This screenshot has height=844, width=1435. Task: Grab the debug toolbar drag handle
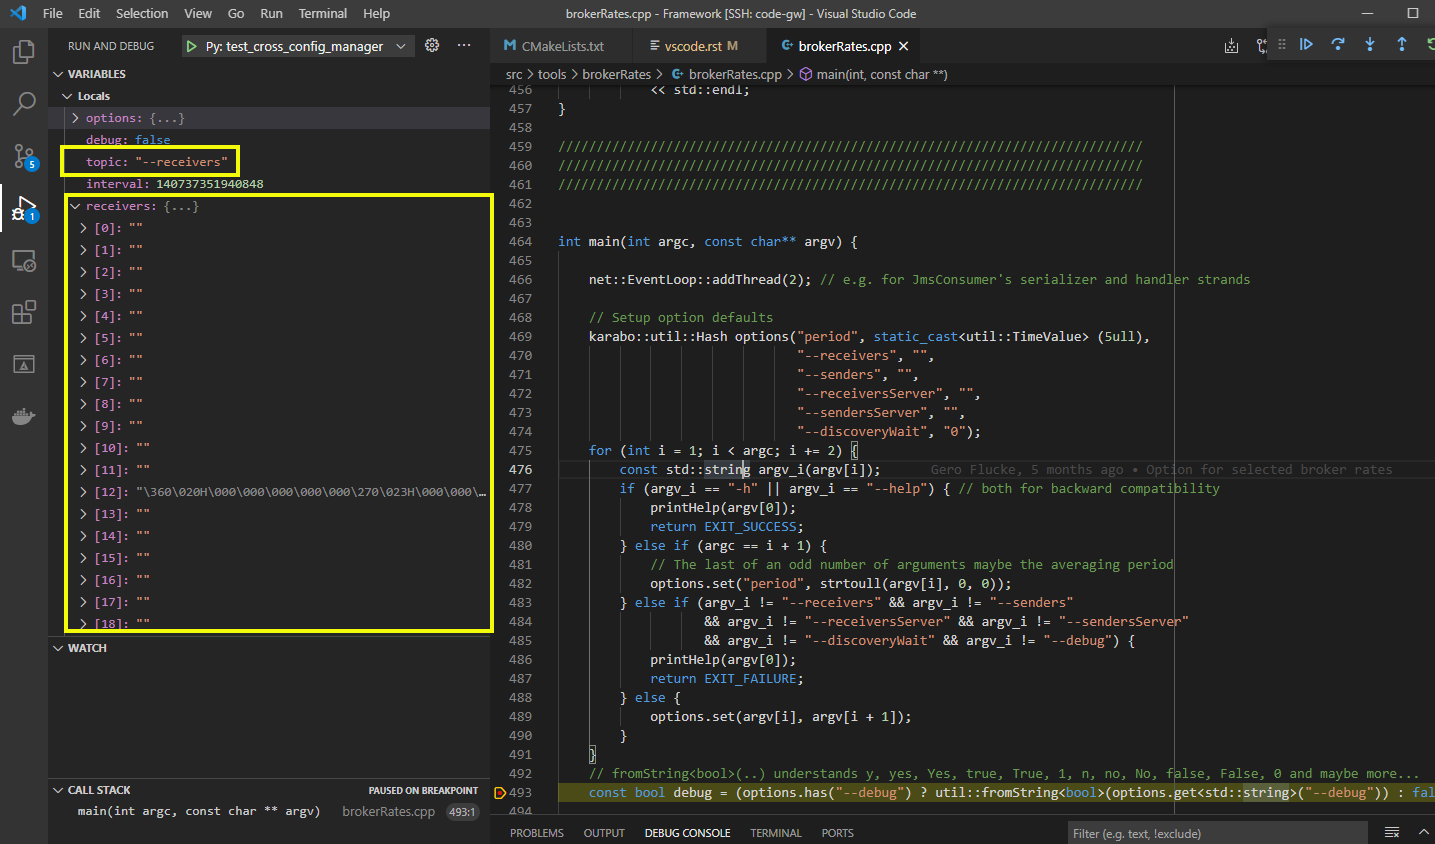(x=1281, y=44)
